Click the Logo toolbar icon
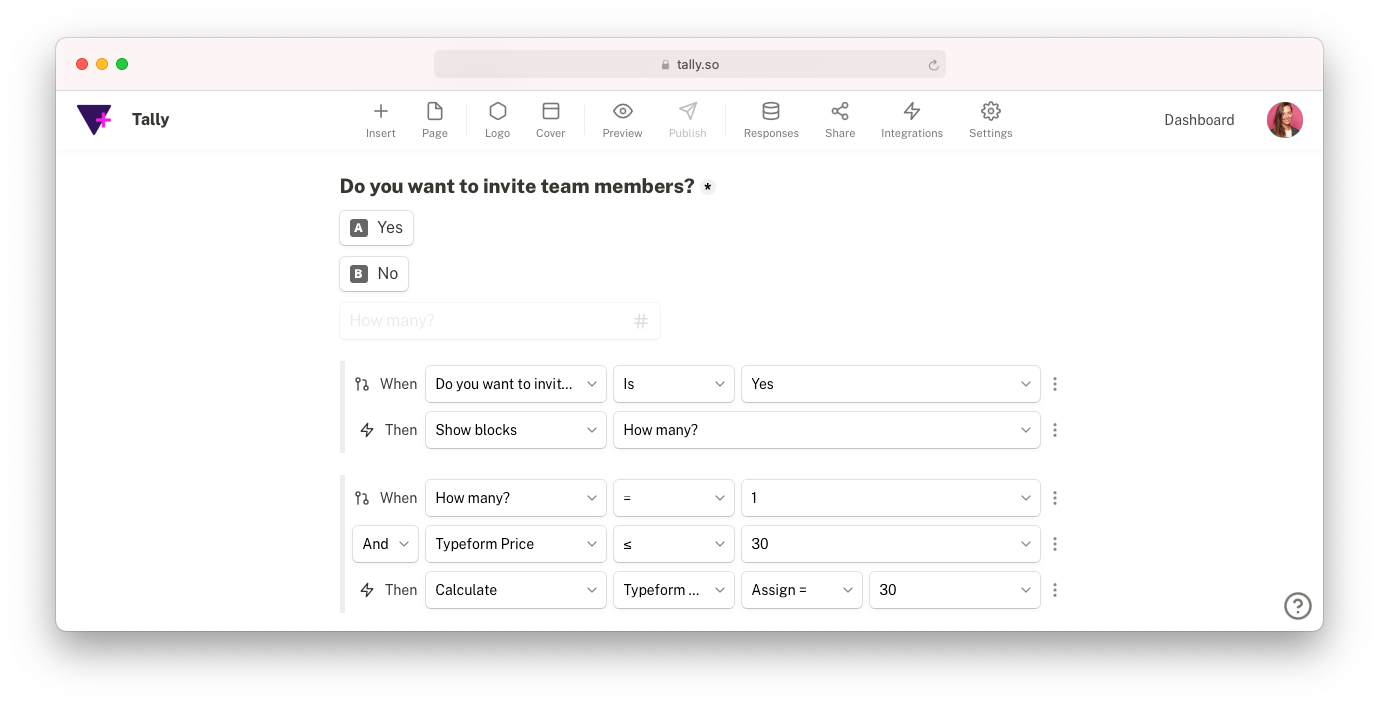This screenshot has width=1379, height=705. click(497, 120)
